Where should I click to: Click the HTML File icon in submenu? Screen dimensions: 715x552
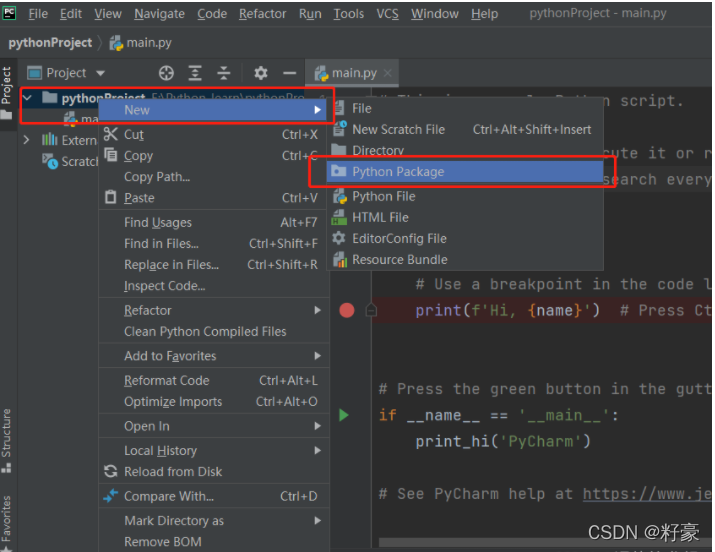tap(339, 217)
